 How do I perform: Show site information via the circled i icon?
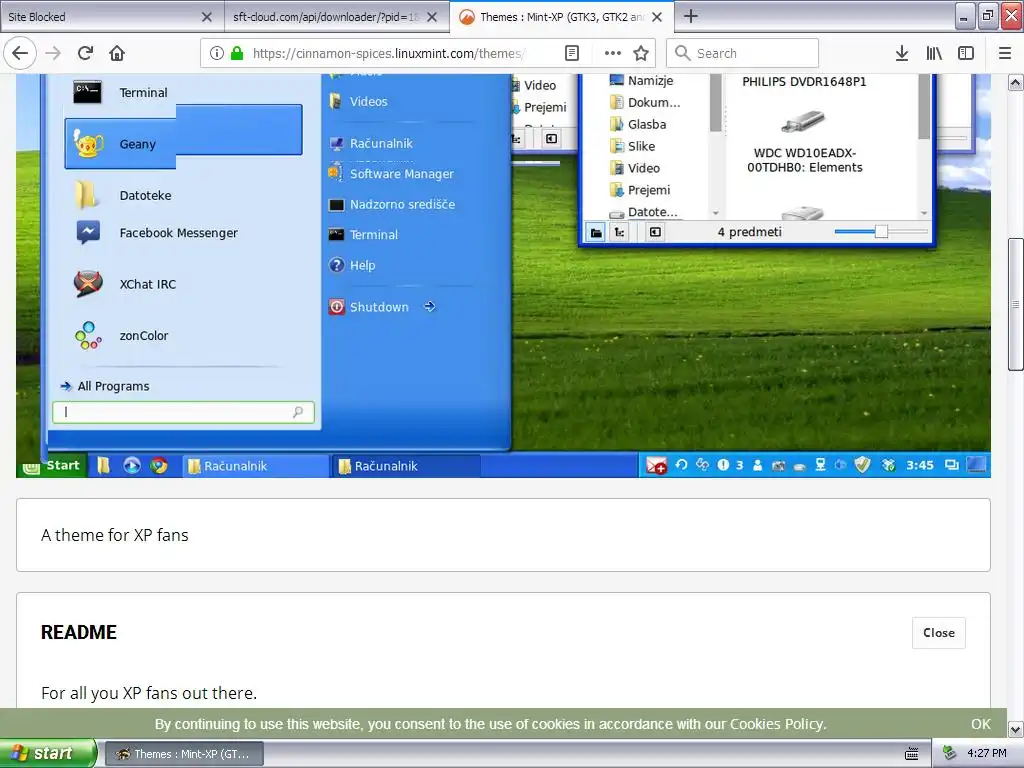click(x=217, y=53)
